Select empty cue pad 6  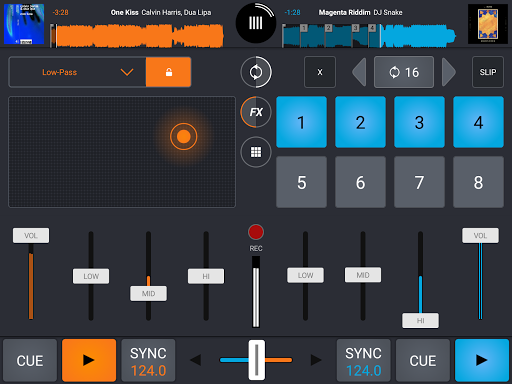tap(360, 182)
